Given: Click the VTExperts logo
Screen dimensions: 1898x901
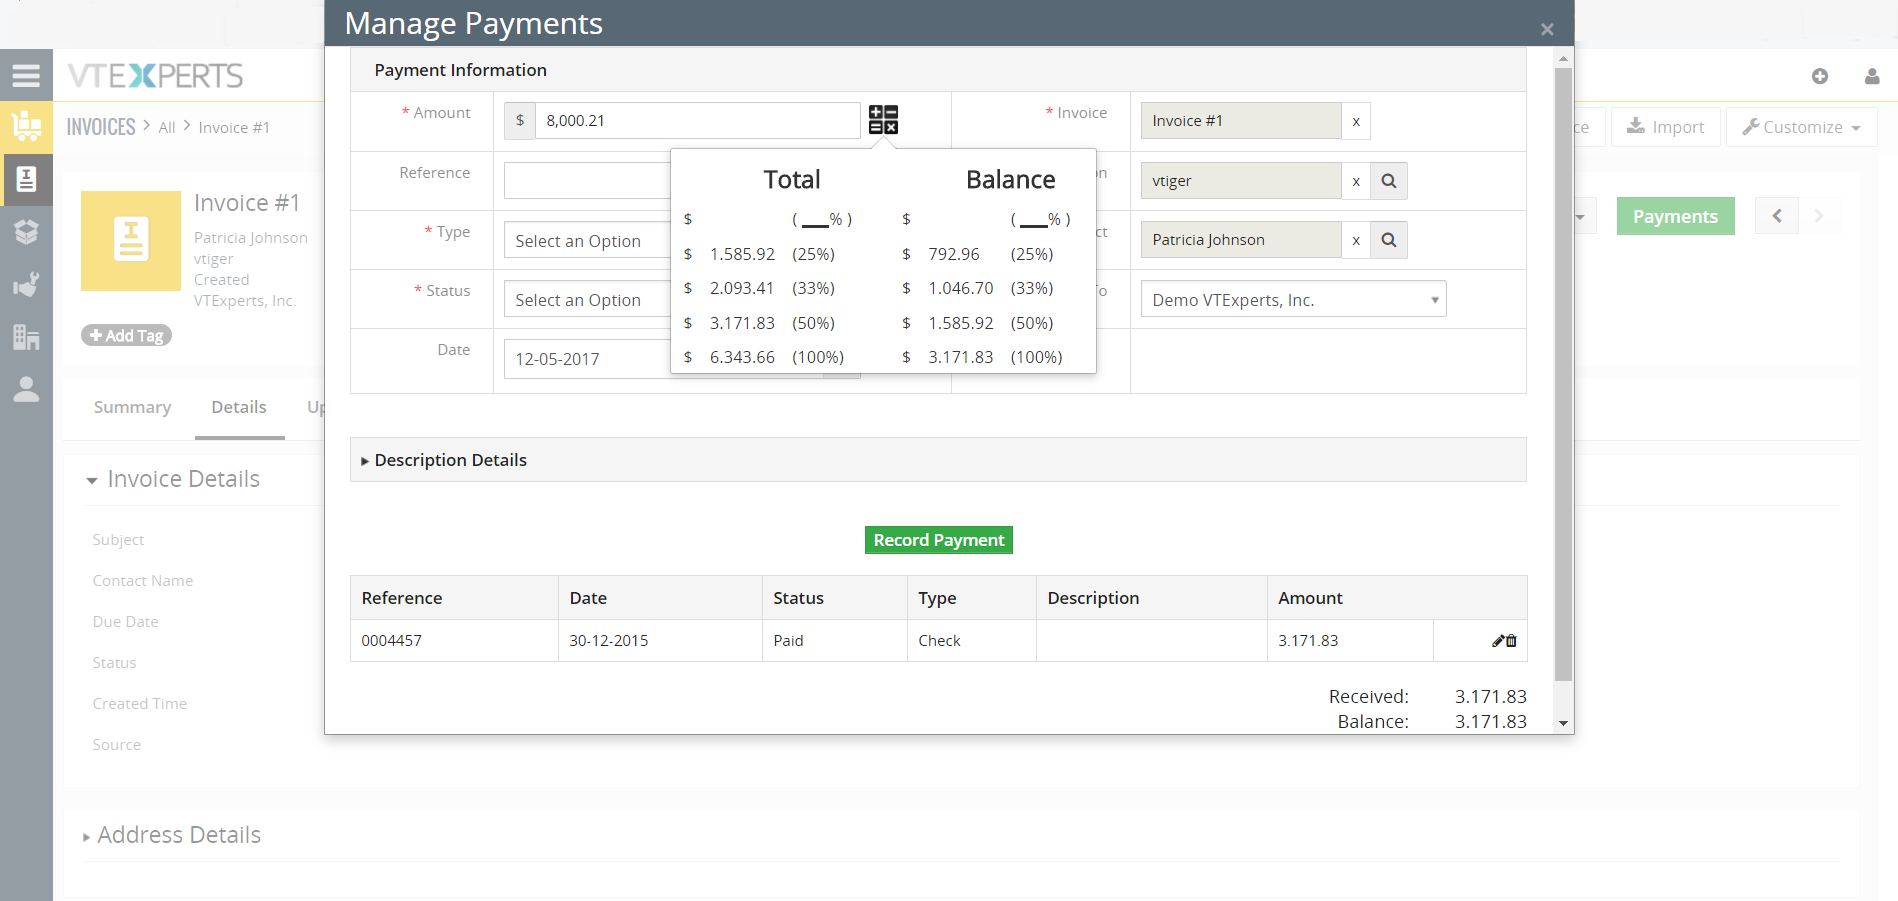Looking at the screenshot, I should pos(156,76).
